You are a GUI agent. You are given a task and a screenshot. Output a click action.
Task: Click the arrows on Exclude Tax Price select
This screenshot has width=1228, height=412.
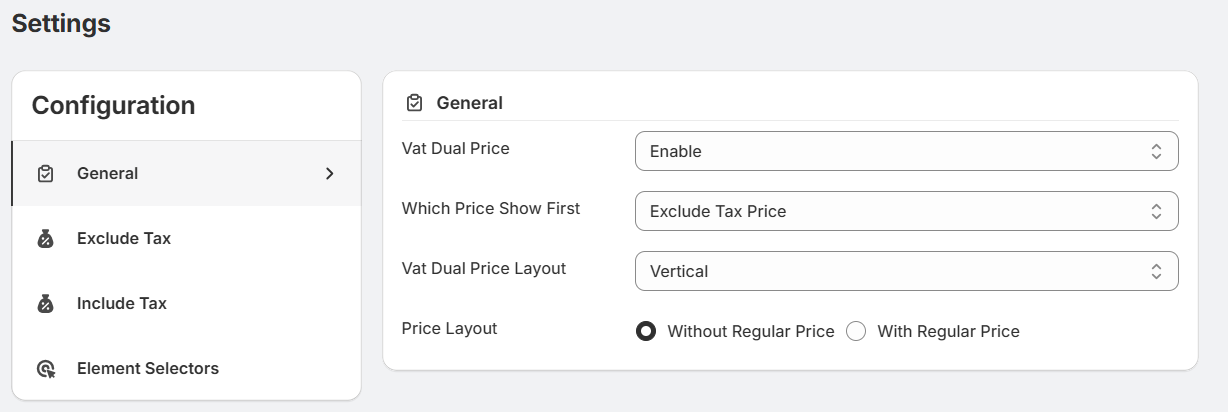(x=1156, y=212)
